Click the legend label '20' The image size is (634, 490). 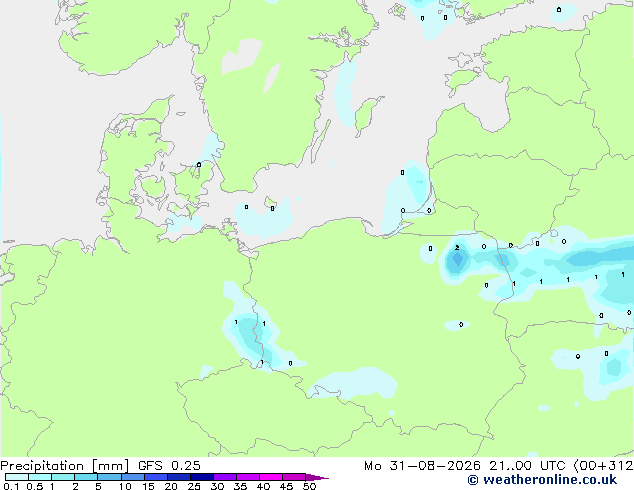(171, 486)
